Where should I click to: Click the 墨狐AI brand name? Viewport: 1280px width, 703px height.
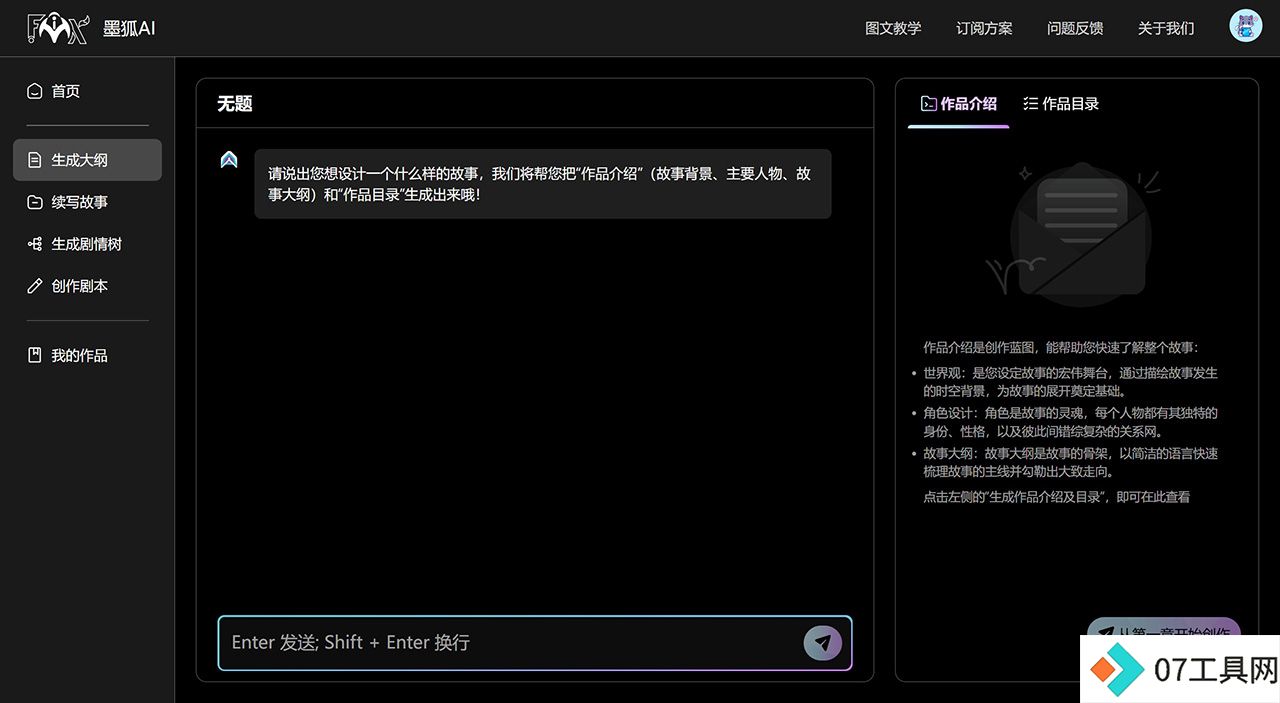(x=129, y=28)
